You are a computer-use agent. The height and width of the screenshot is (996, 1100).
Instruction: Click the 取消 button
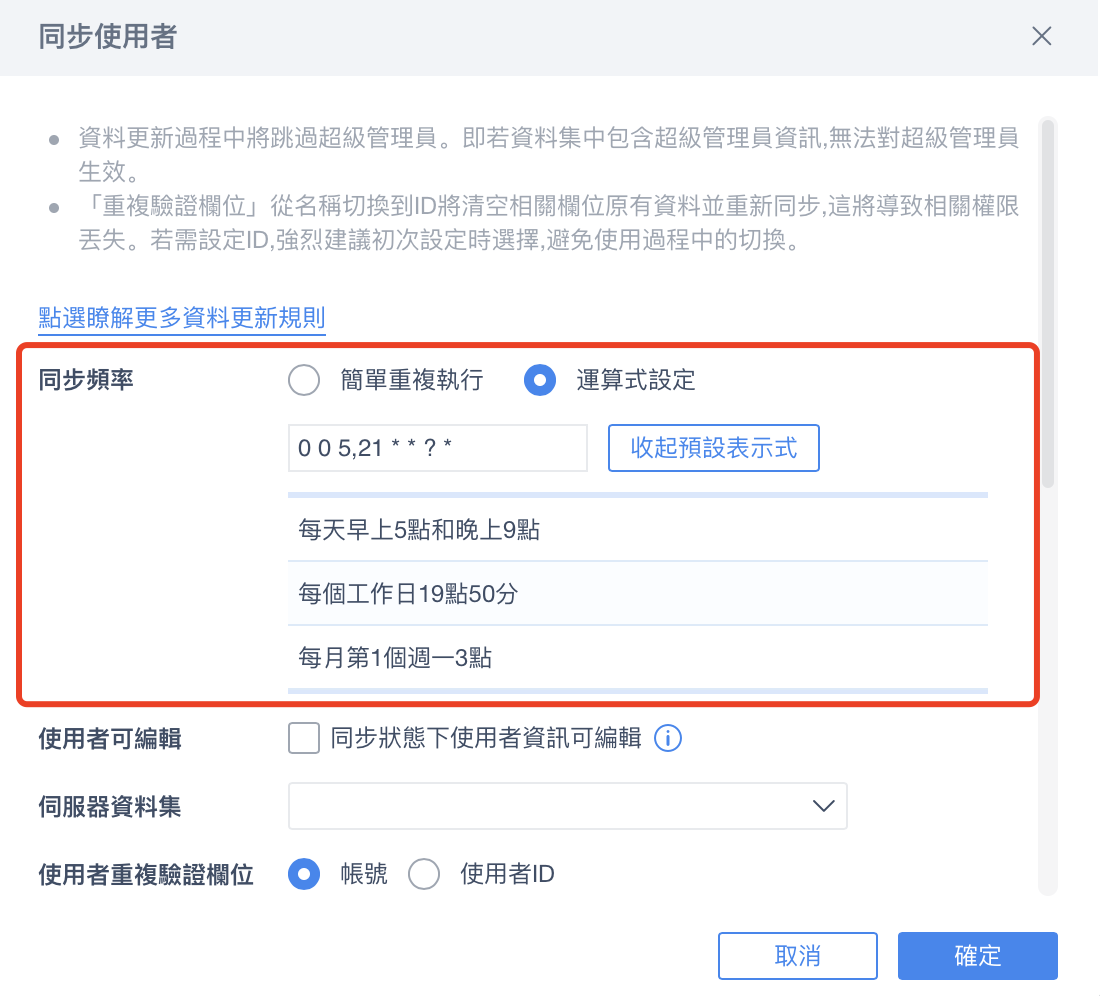pos(798,955)
